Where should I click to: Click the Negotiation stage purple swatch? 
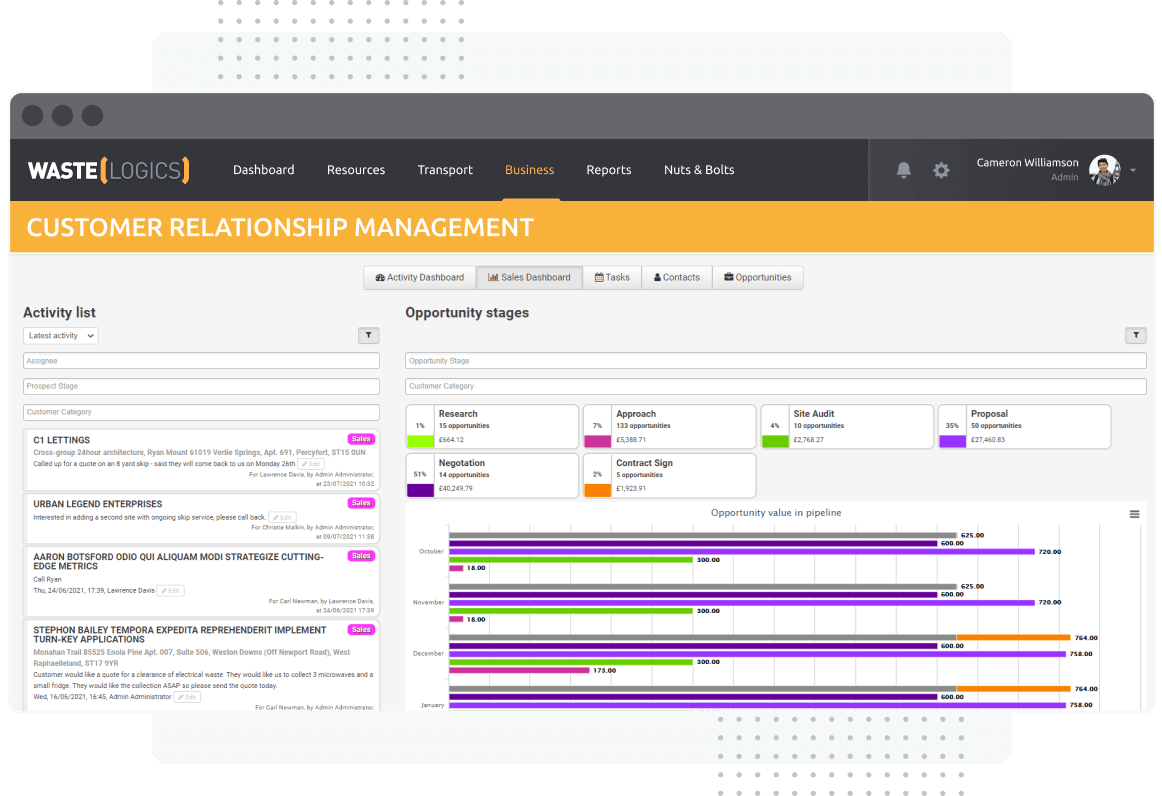420,490
